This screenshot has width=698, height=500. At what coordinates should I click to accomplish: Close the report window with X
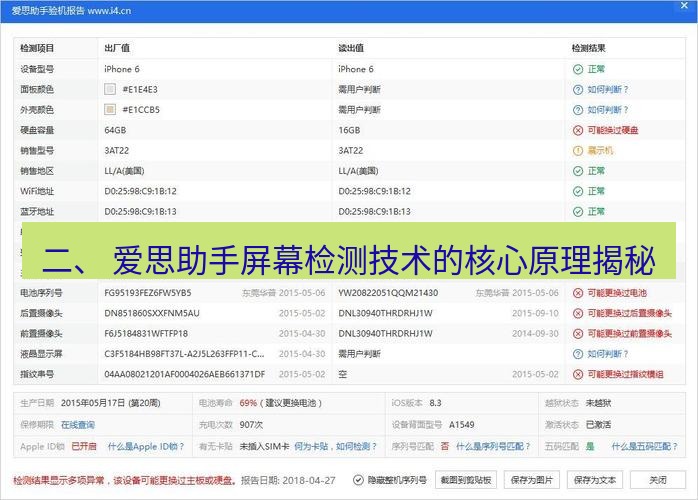(684, 5)
